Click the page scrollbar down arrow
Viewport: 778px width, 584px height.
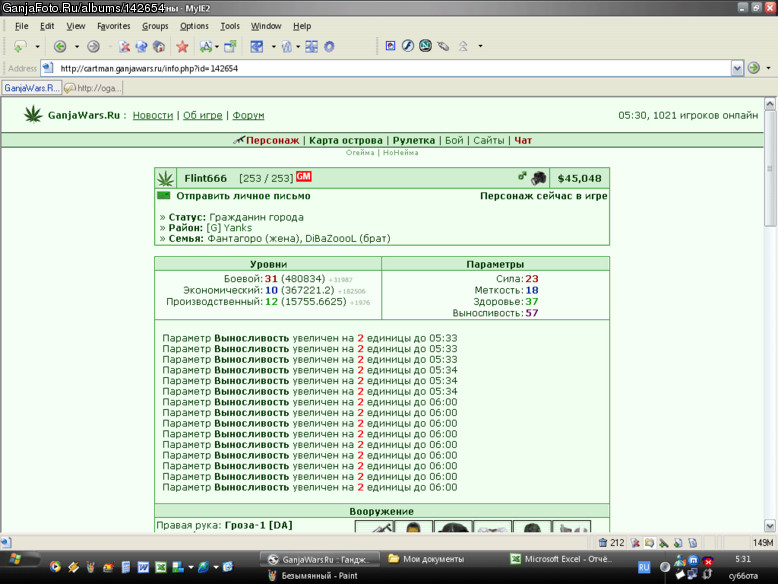[770, 526]
